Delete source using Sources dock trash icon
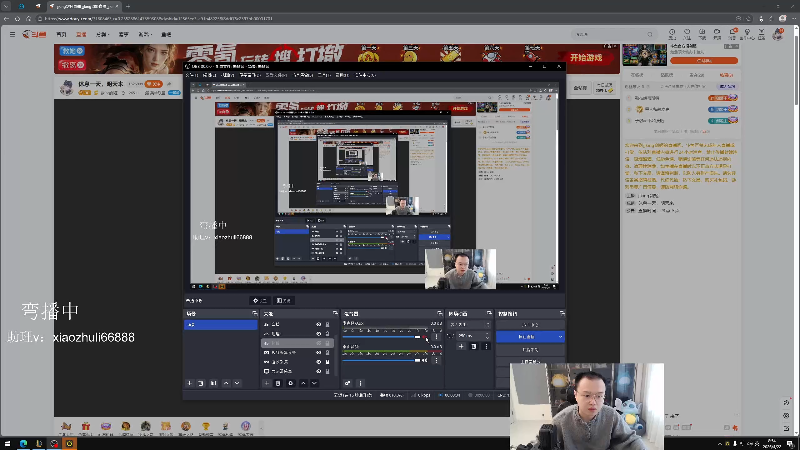 click(x=278, y=383)
